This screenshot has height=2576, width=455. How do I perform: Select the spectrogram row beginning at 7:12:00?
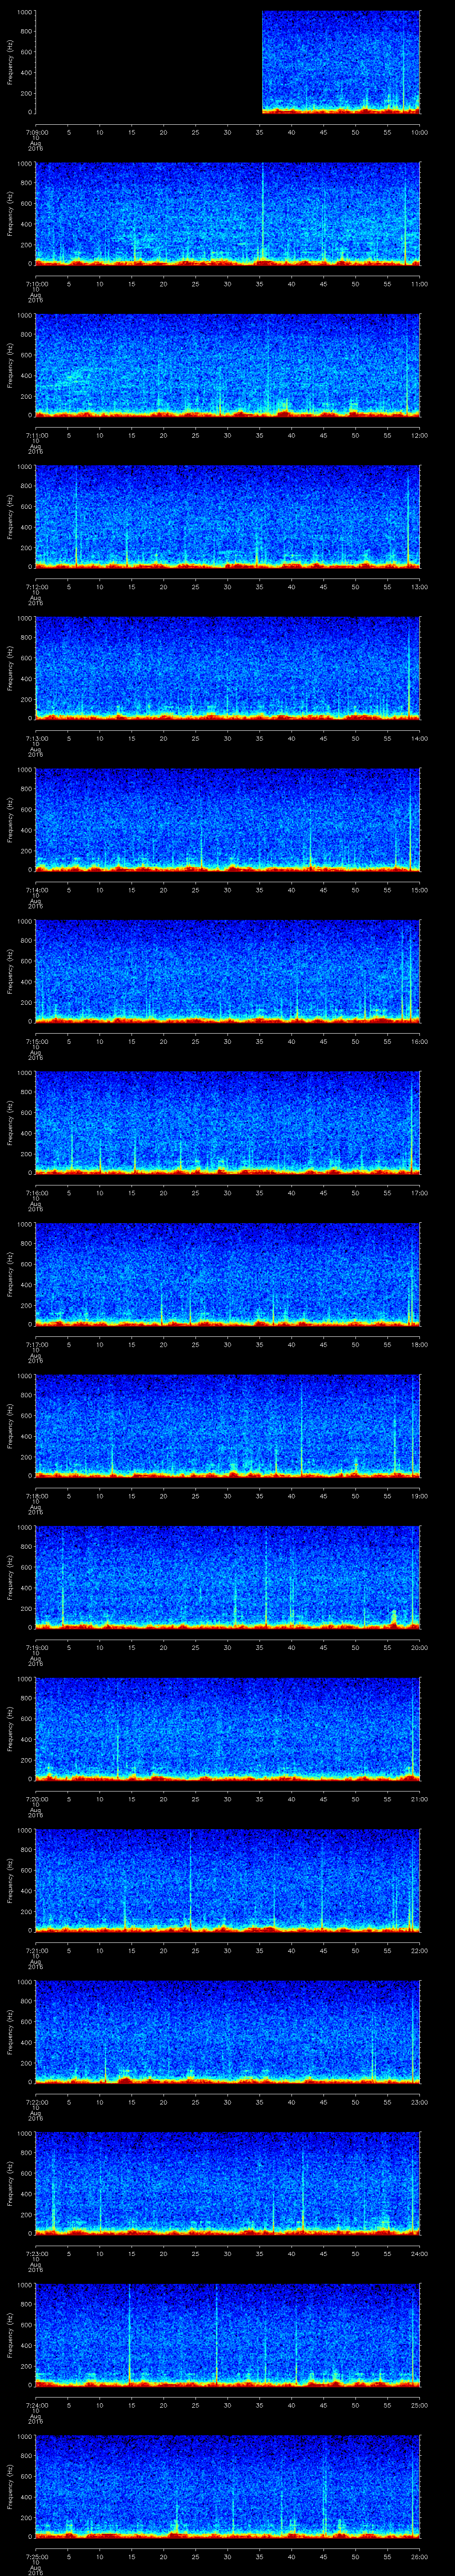click(227, 516)
